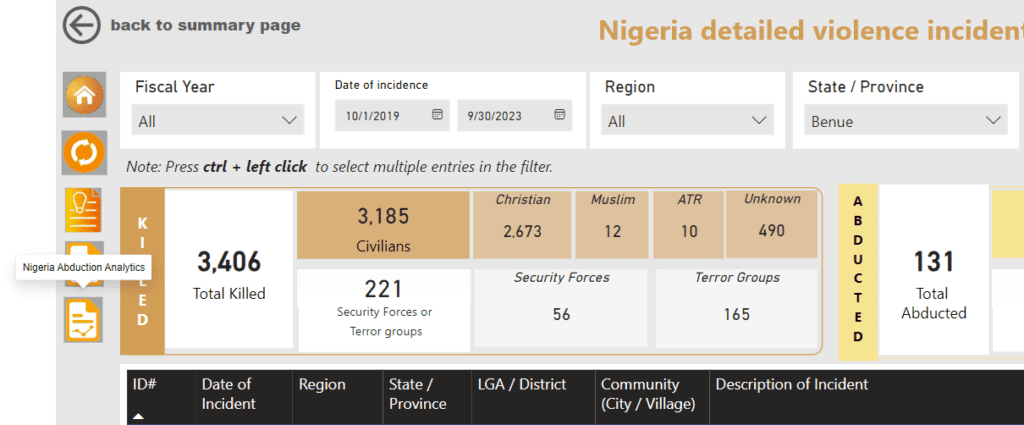
Task: Expand the Region filter dropdown
Action: click(x=687, y=121)
